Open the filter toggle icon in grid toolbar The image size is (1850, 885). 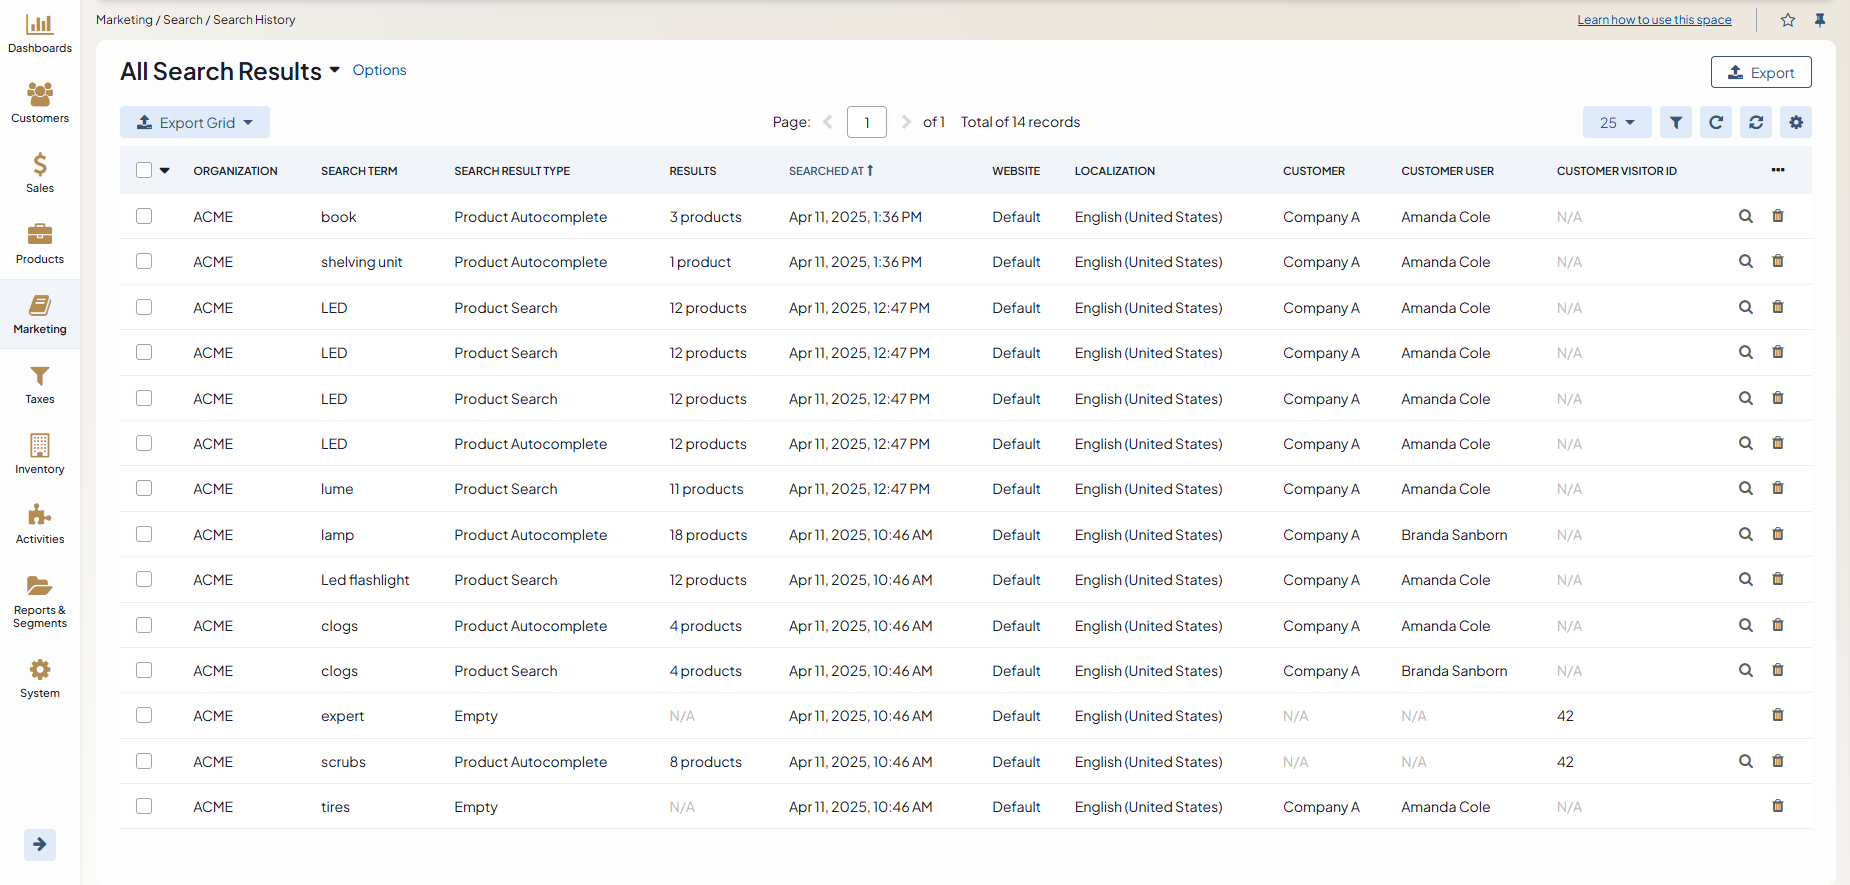point(1676,122)
